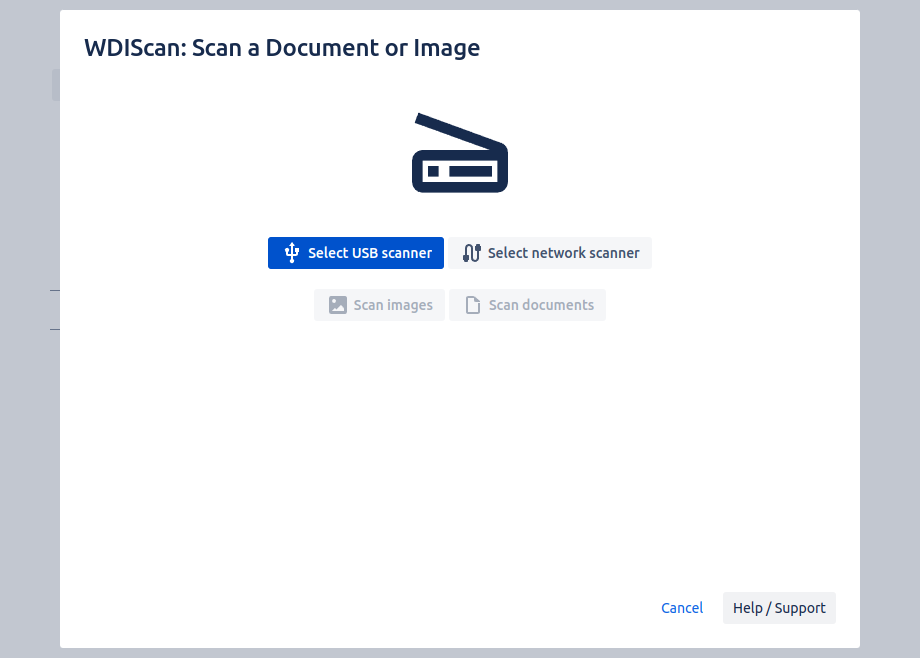Click the "Scan images" label text
Image resolution: width=920 pixels, height=658 pixels.
393,305
